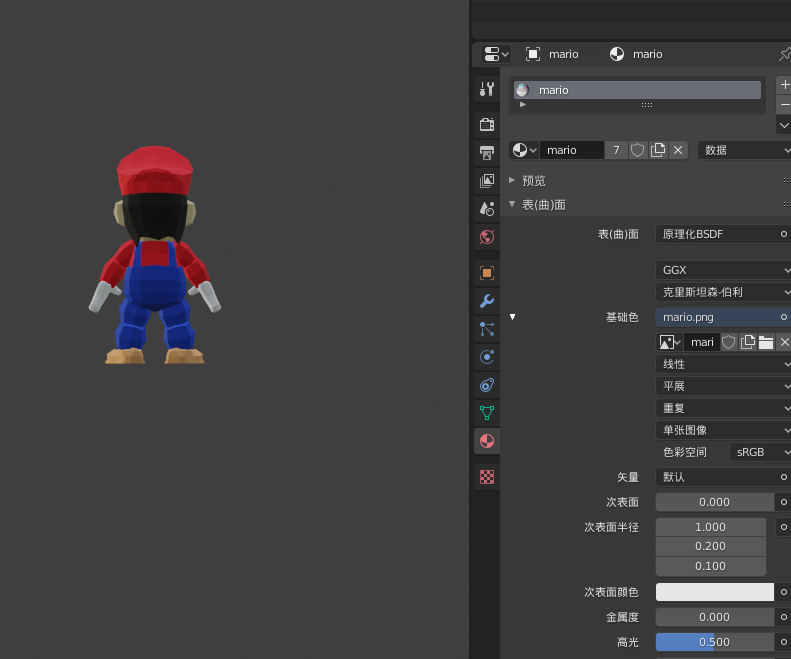791x659 pixels.
Task: Open the 原理化BSDF surface shader selector
Action: click(x=717, y=234)
